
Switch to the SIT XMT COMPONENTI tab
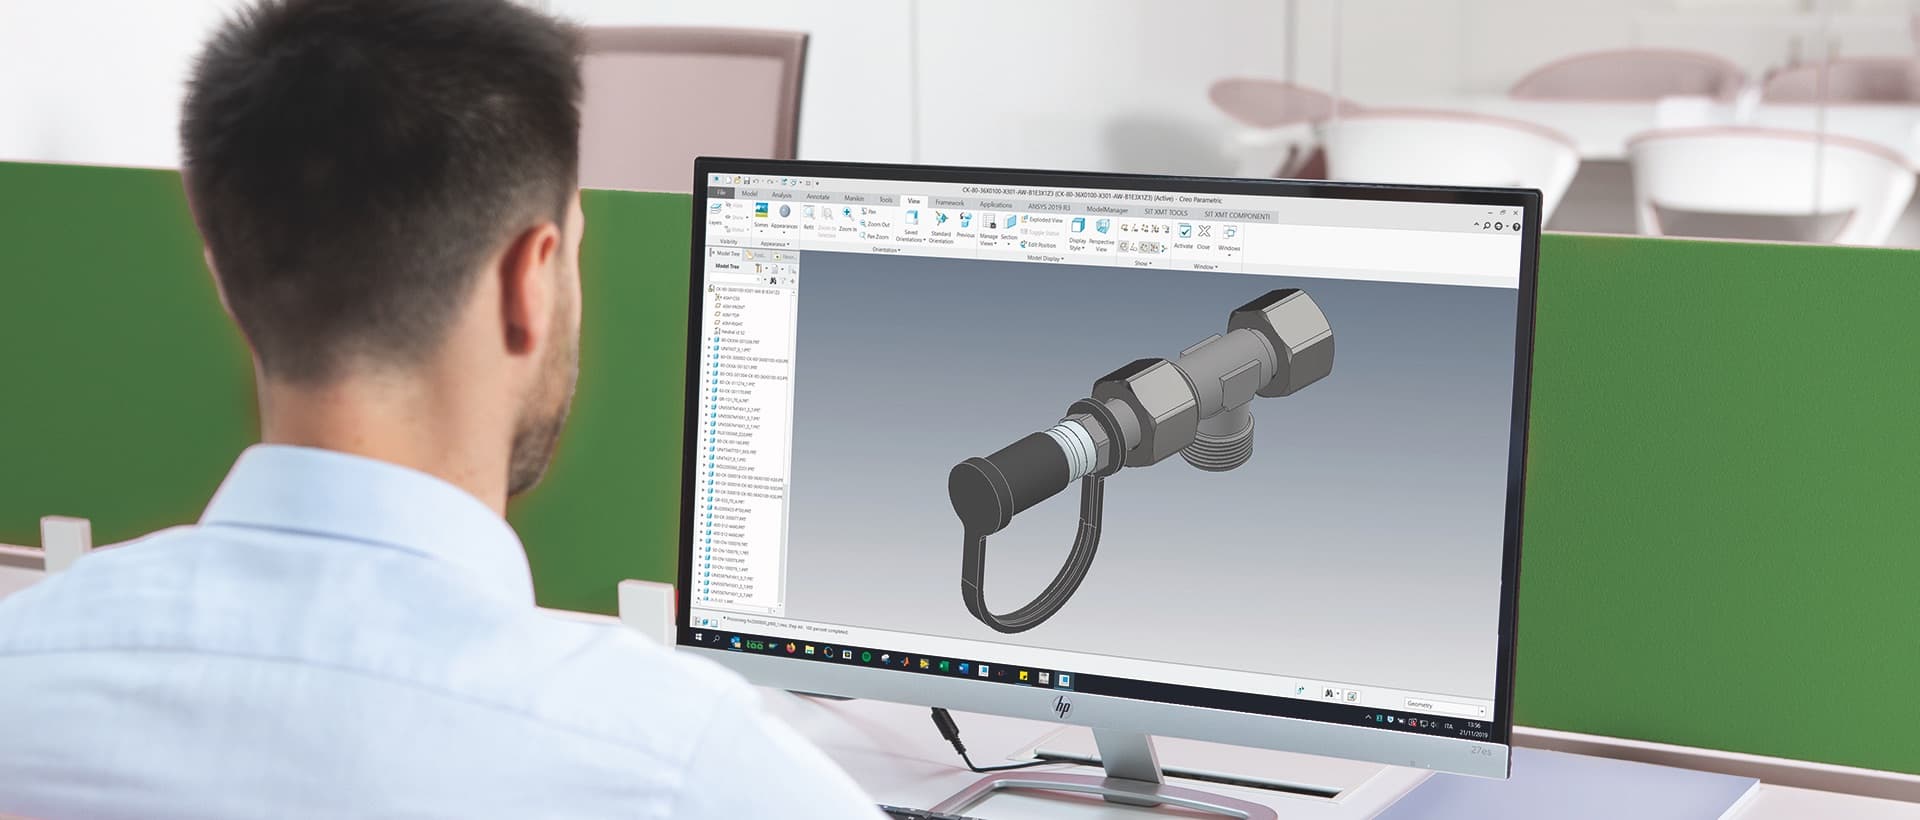[x=1237, y=215]
